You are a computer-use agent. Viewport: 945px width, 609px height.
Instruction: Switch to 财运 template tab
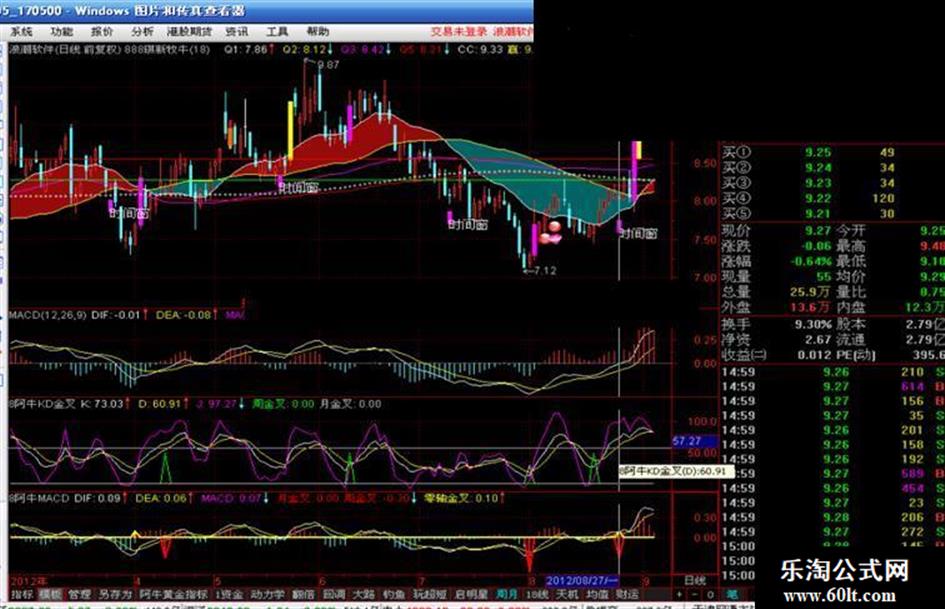(x=627, y=594)
